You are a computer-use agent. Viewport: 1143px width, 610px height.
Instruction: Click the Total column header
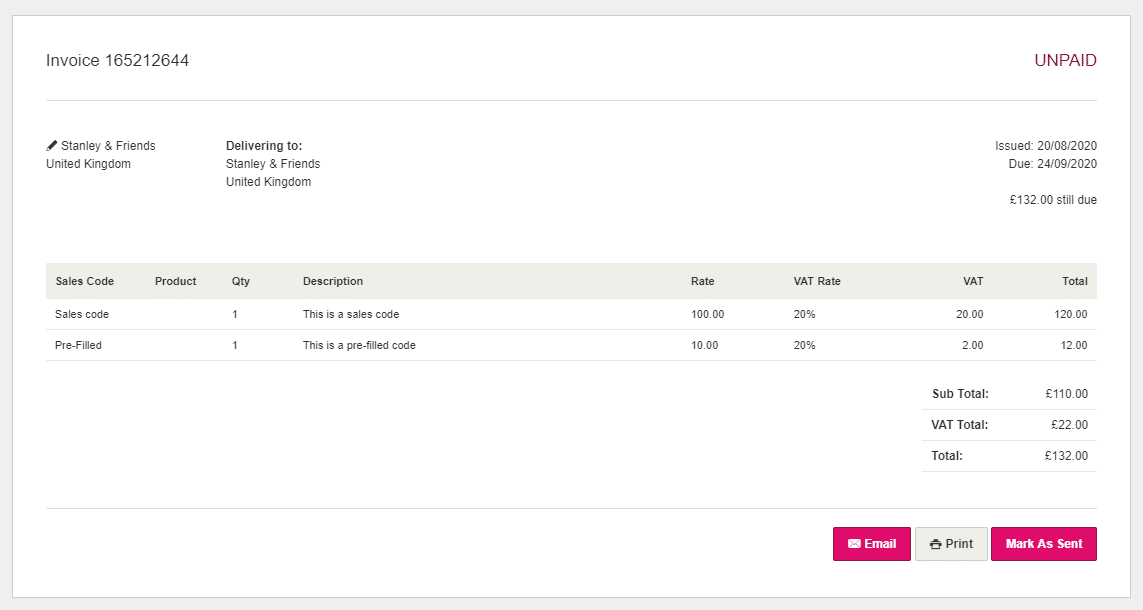point(1074,281)
